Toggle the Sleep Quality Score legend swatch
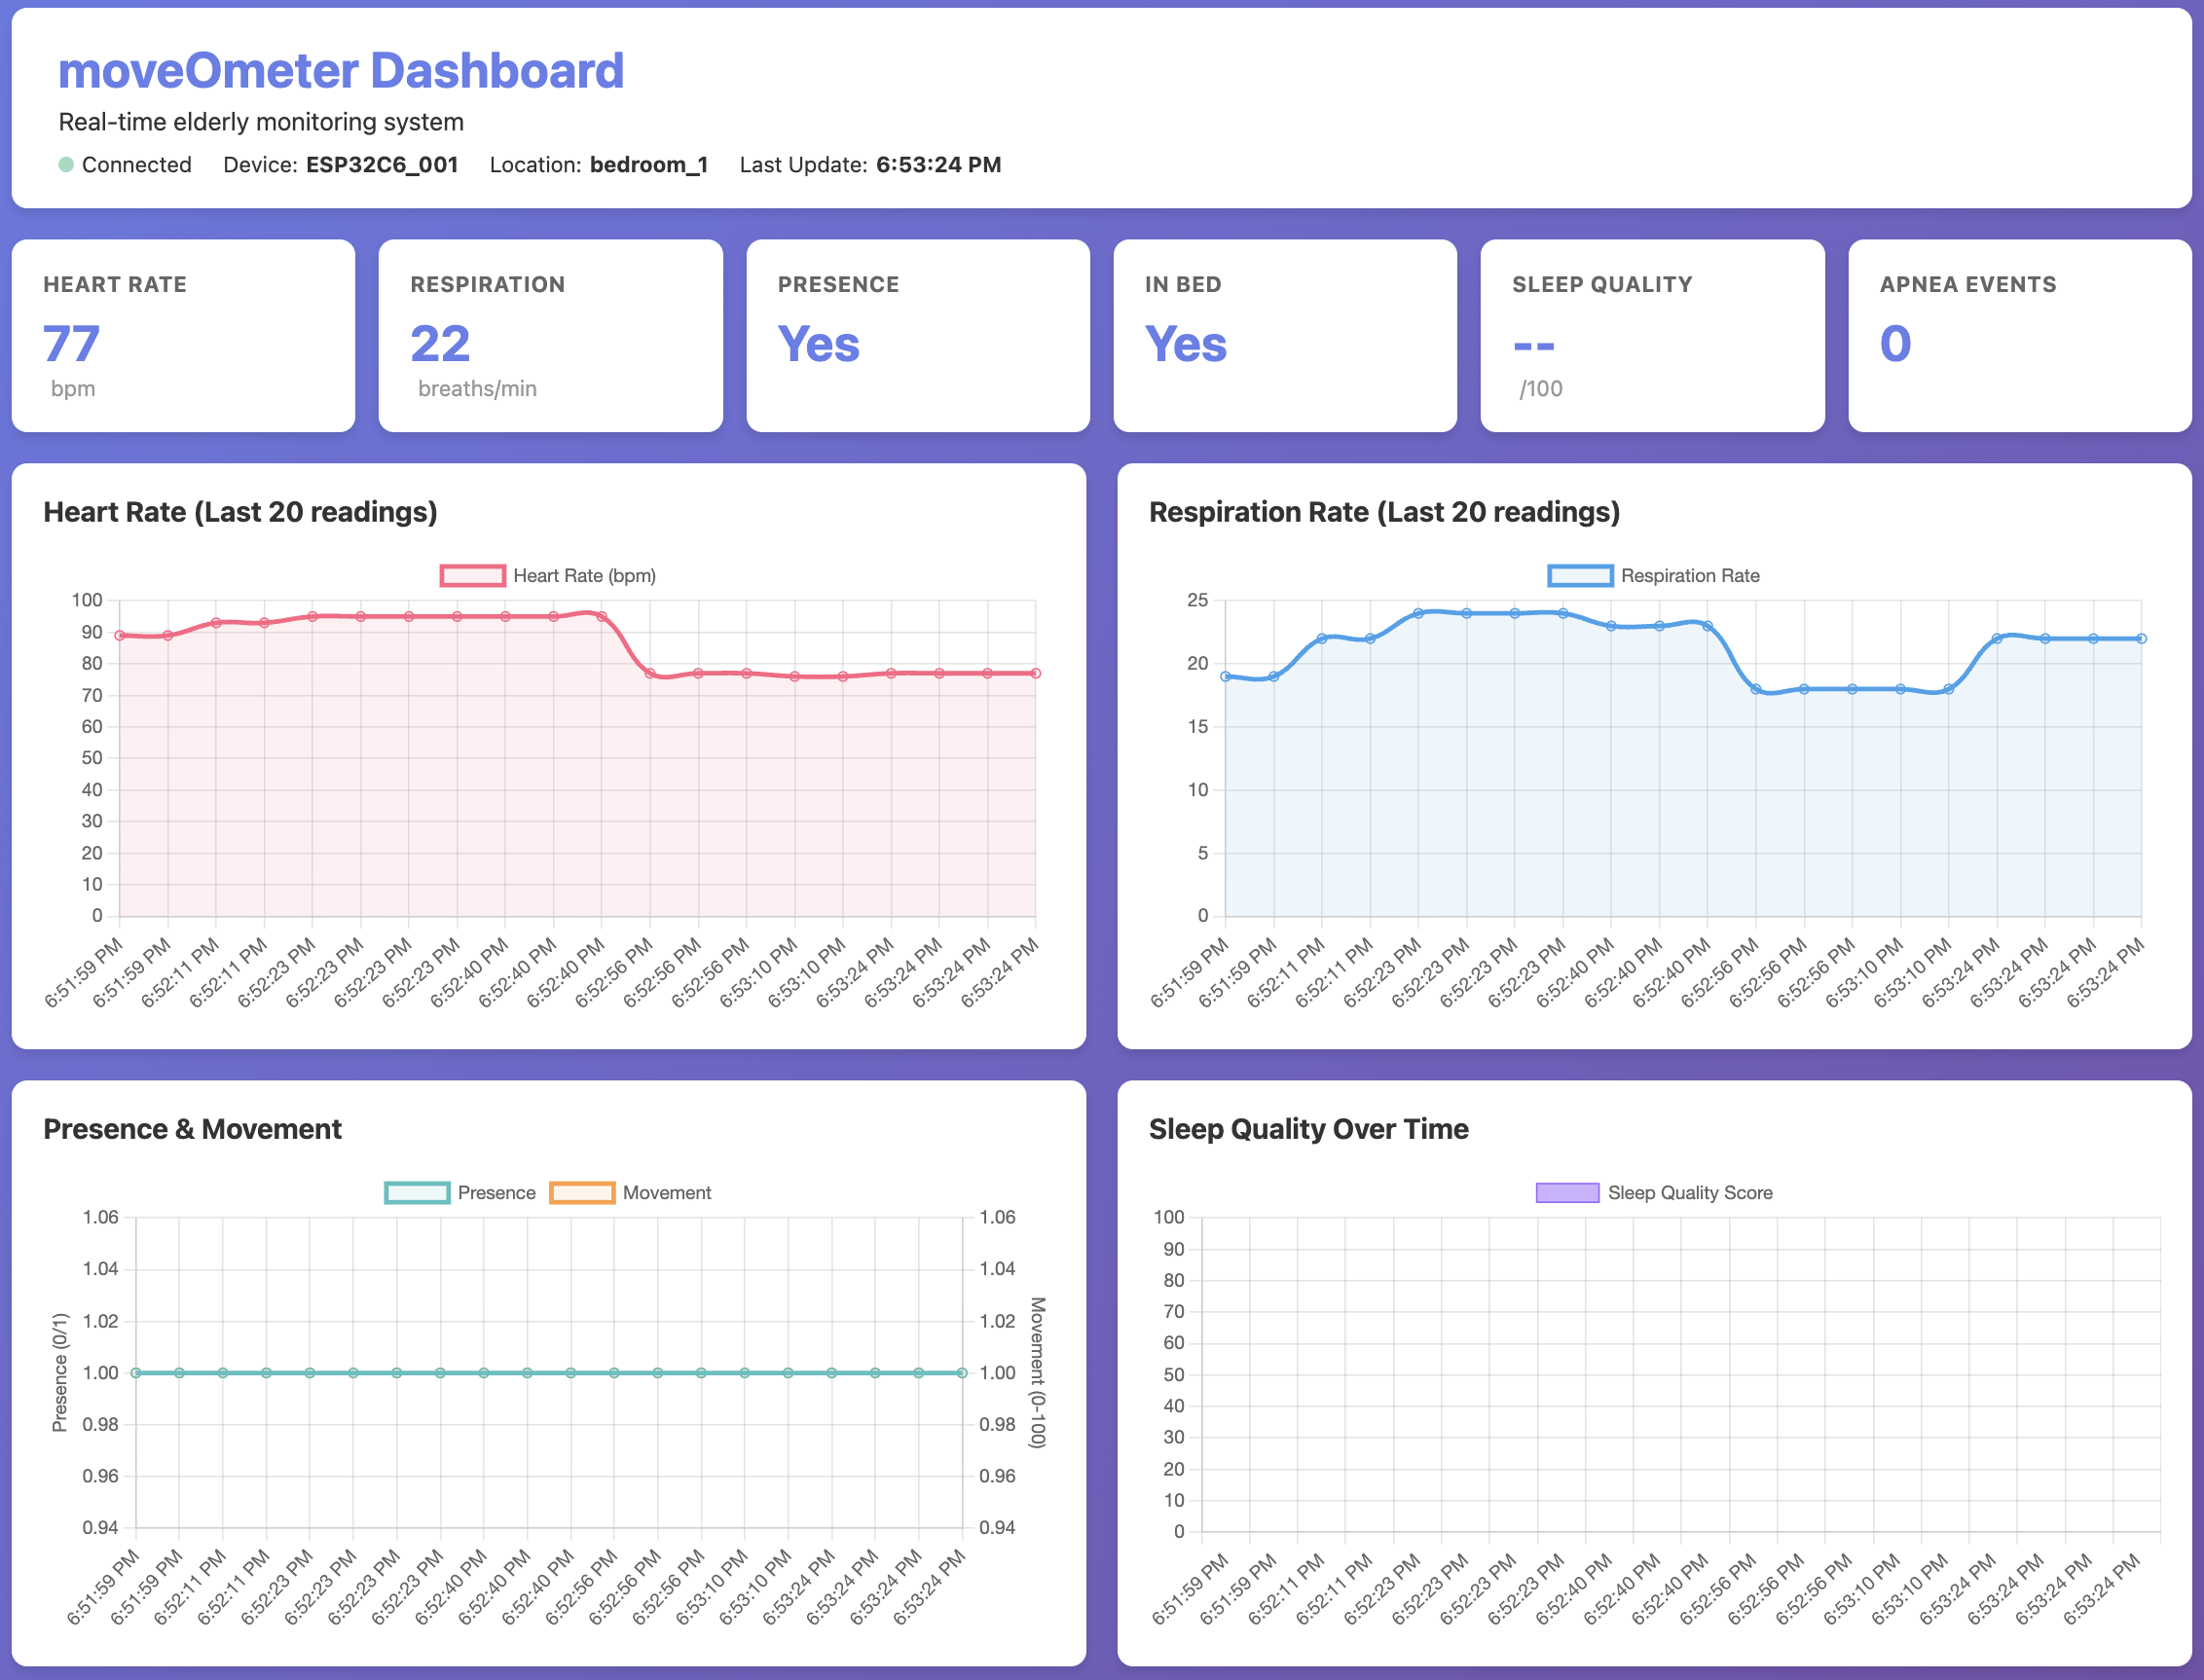The width and height of the screenshot is (2204, 1680). [x=1567, y=1193]
